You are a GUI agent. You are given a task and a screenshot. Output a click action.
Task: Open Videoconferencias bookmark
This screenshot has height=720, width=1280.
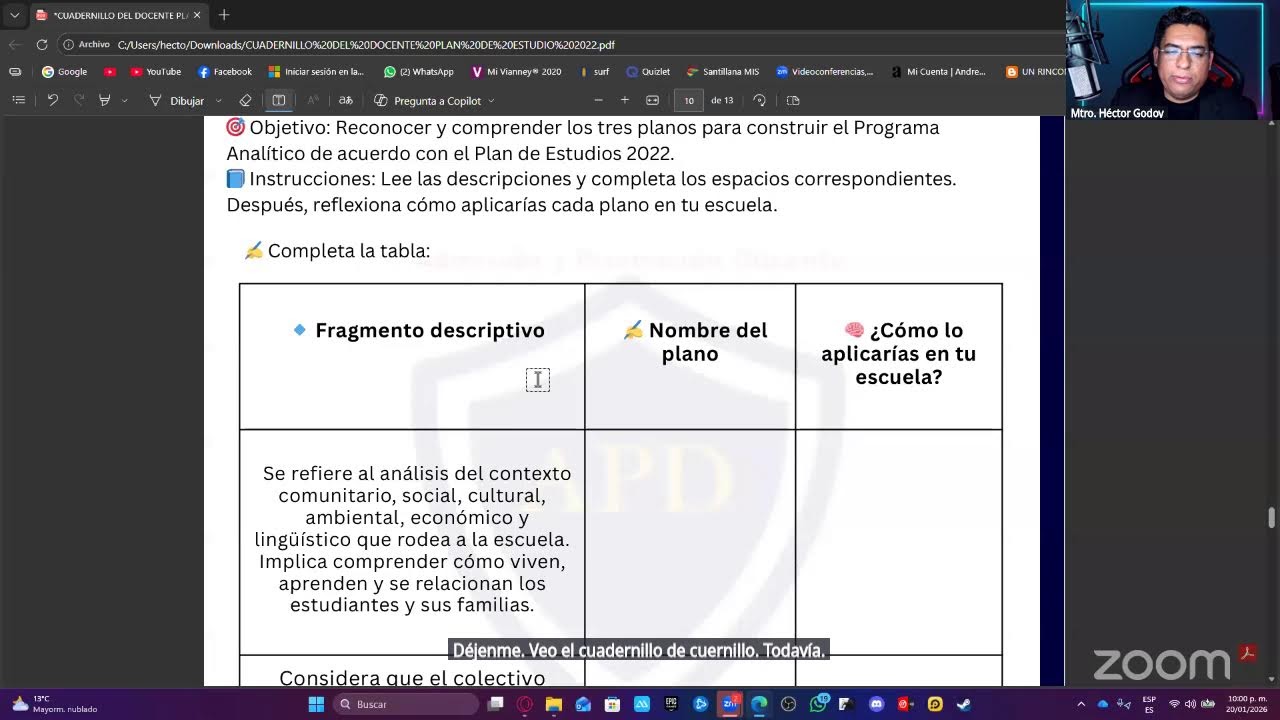(x=825, y=72)
